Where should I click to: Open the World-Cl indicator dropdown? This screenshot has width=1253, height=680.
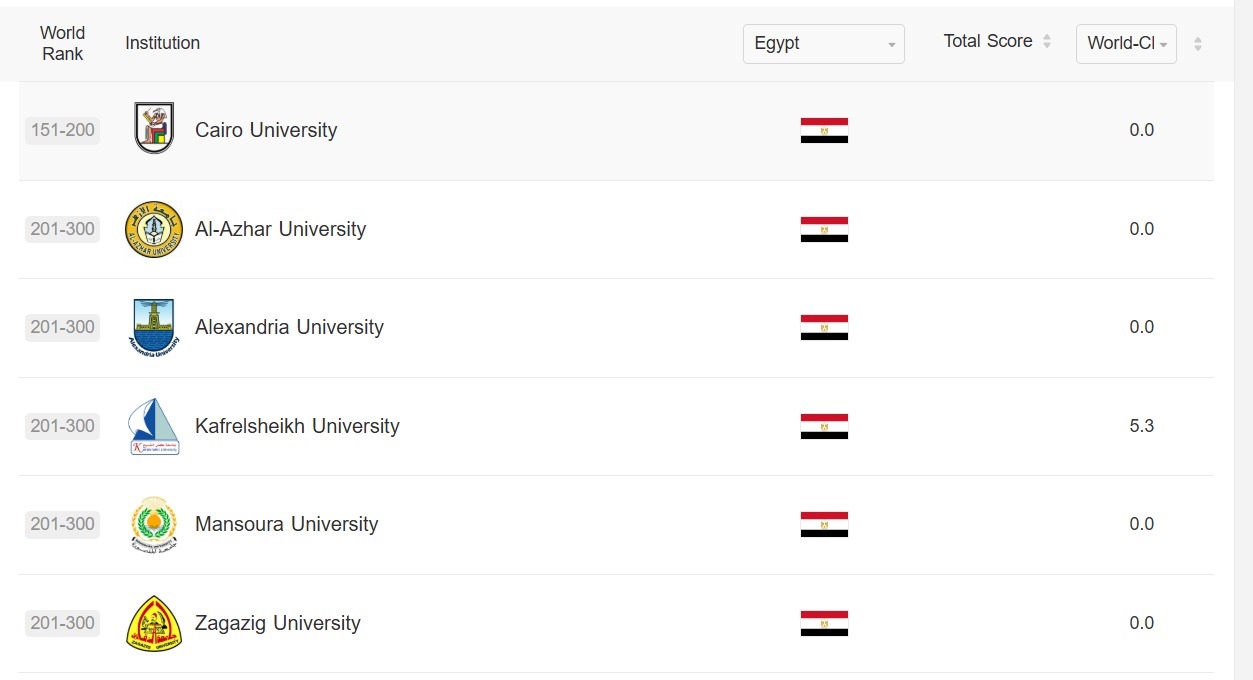coord(1125,44)
